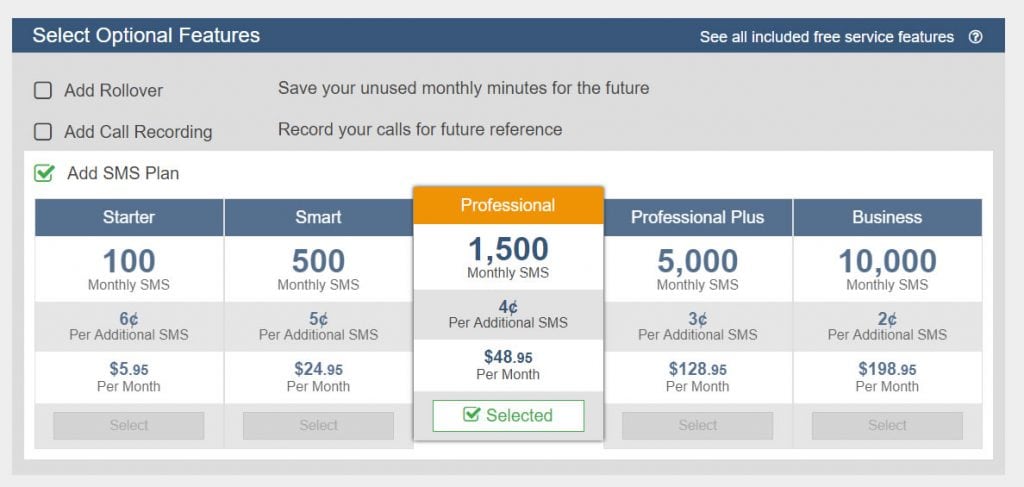Select the Business SMS plan button

coord(887,426)
